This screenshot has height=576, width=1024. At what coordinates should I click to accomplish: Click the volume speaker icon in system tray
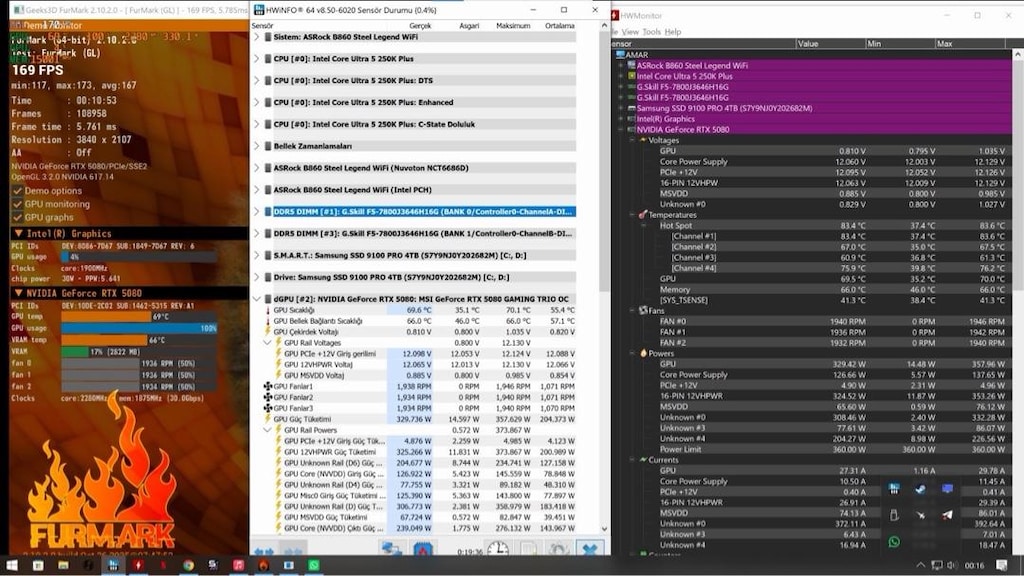tap(952, 565)
